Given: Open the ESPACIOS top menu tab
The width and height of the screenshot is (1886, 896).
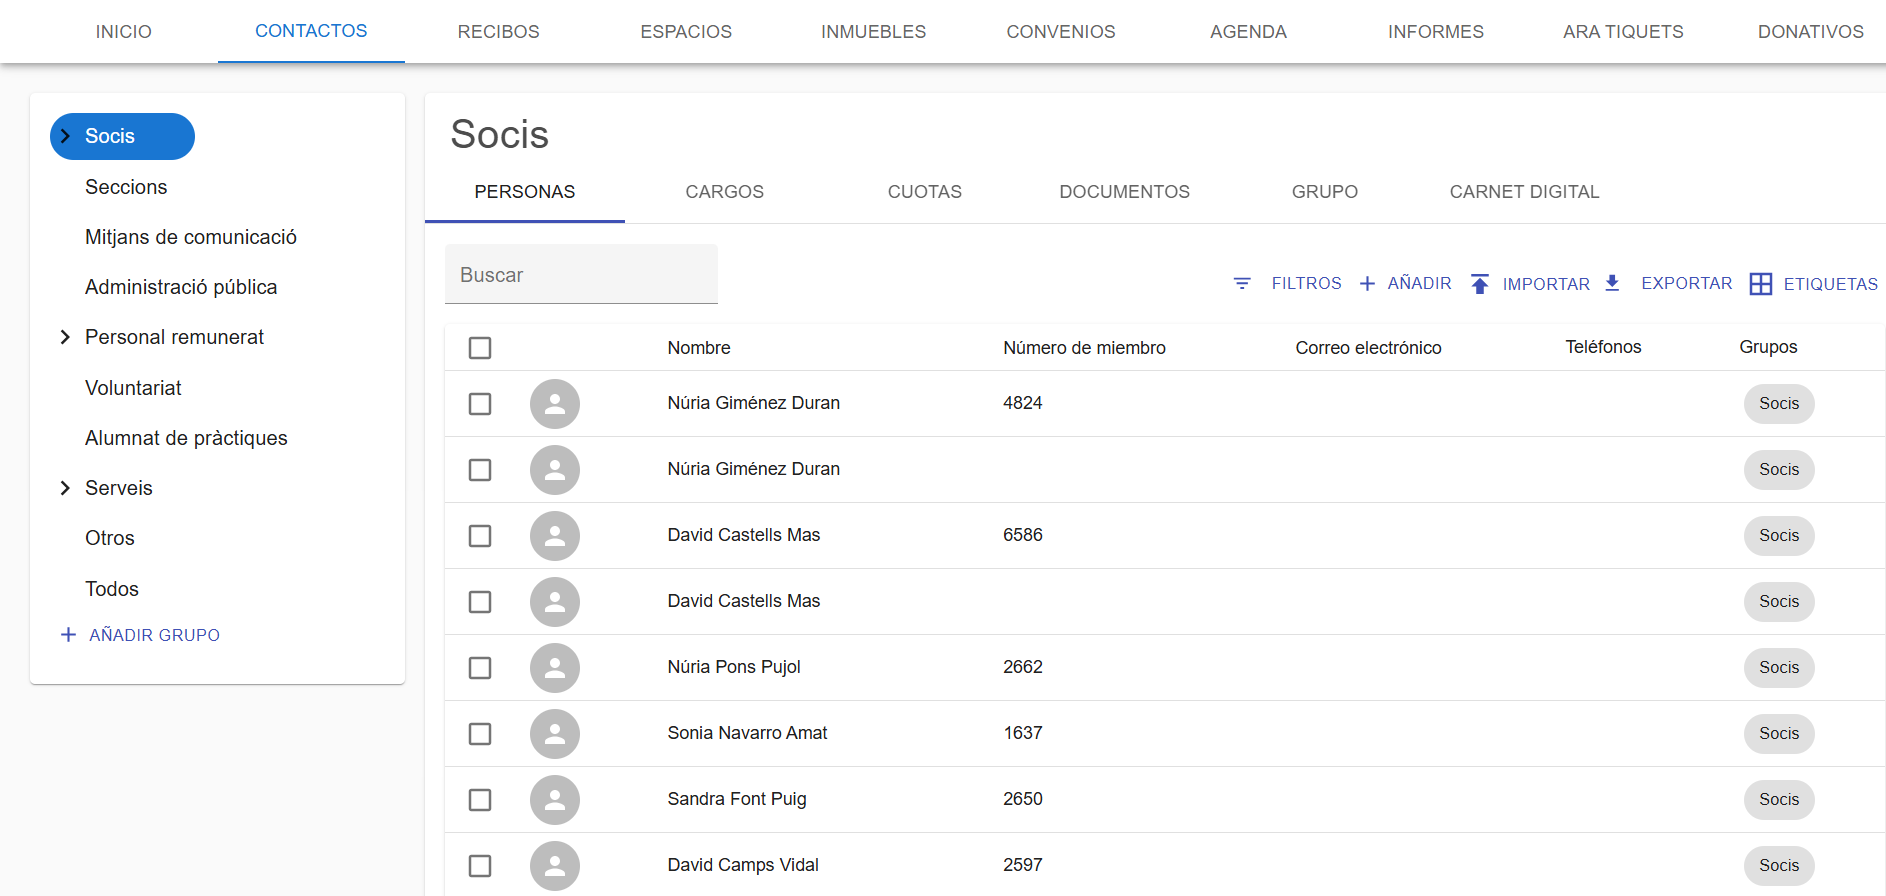Looking at the screenshot, I should point(686,32).
